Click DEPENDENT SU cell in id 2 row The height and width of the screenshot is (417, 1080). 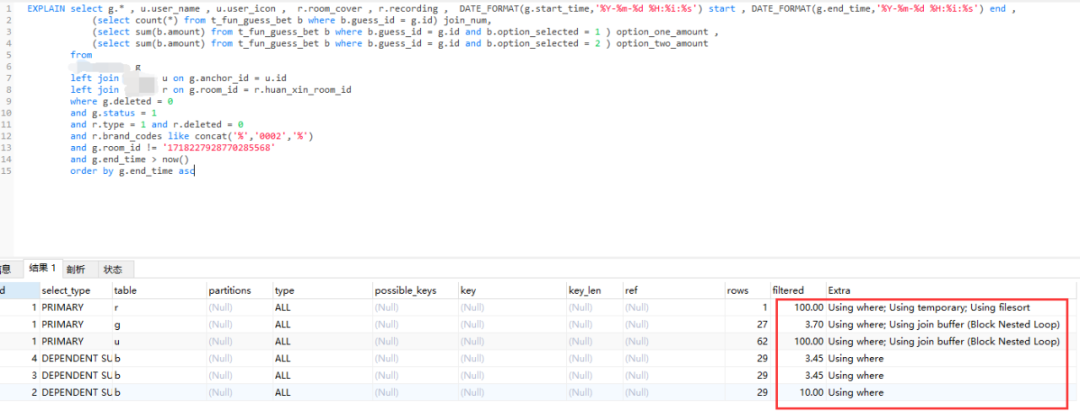point(76,392)
